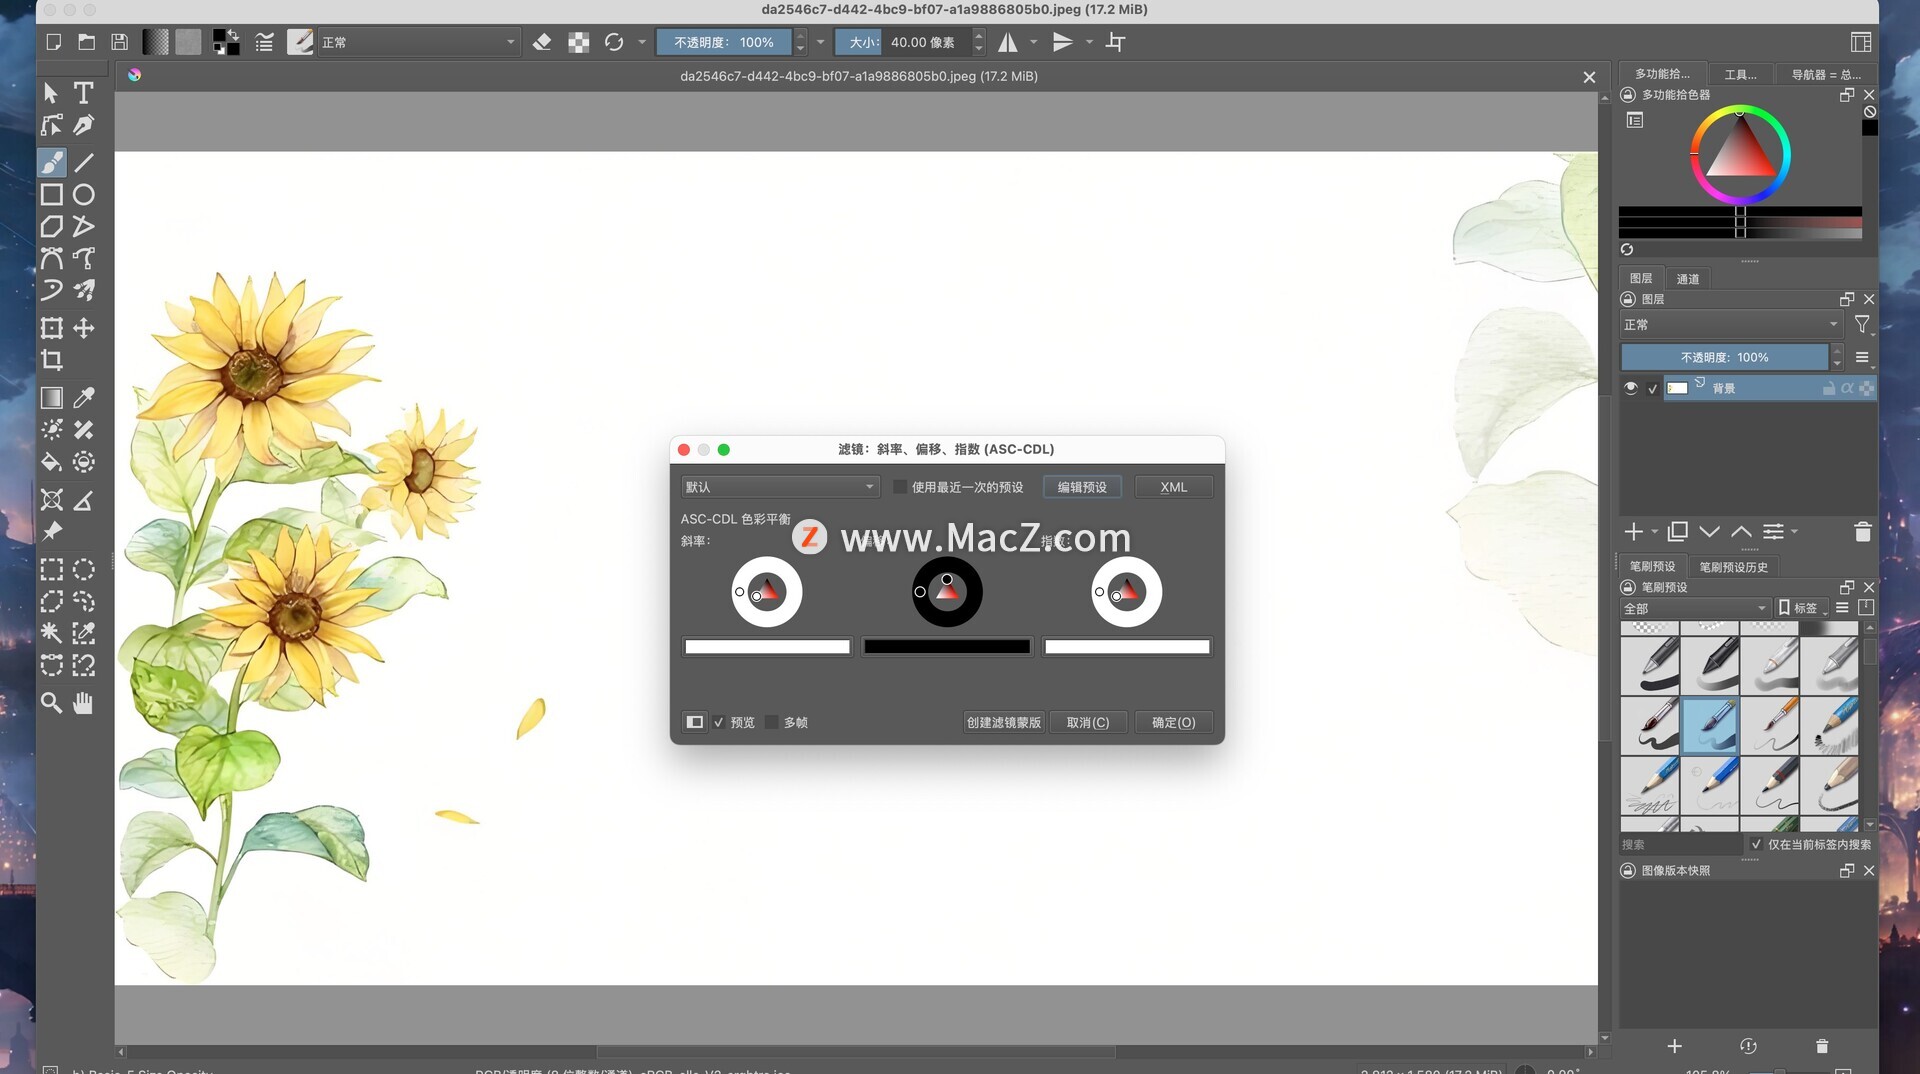Select the Line tool
This screenshot has height=1074, width=1920.
(84, 162)
